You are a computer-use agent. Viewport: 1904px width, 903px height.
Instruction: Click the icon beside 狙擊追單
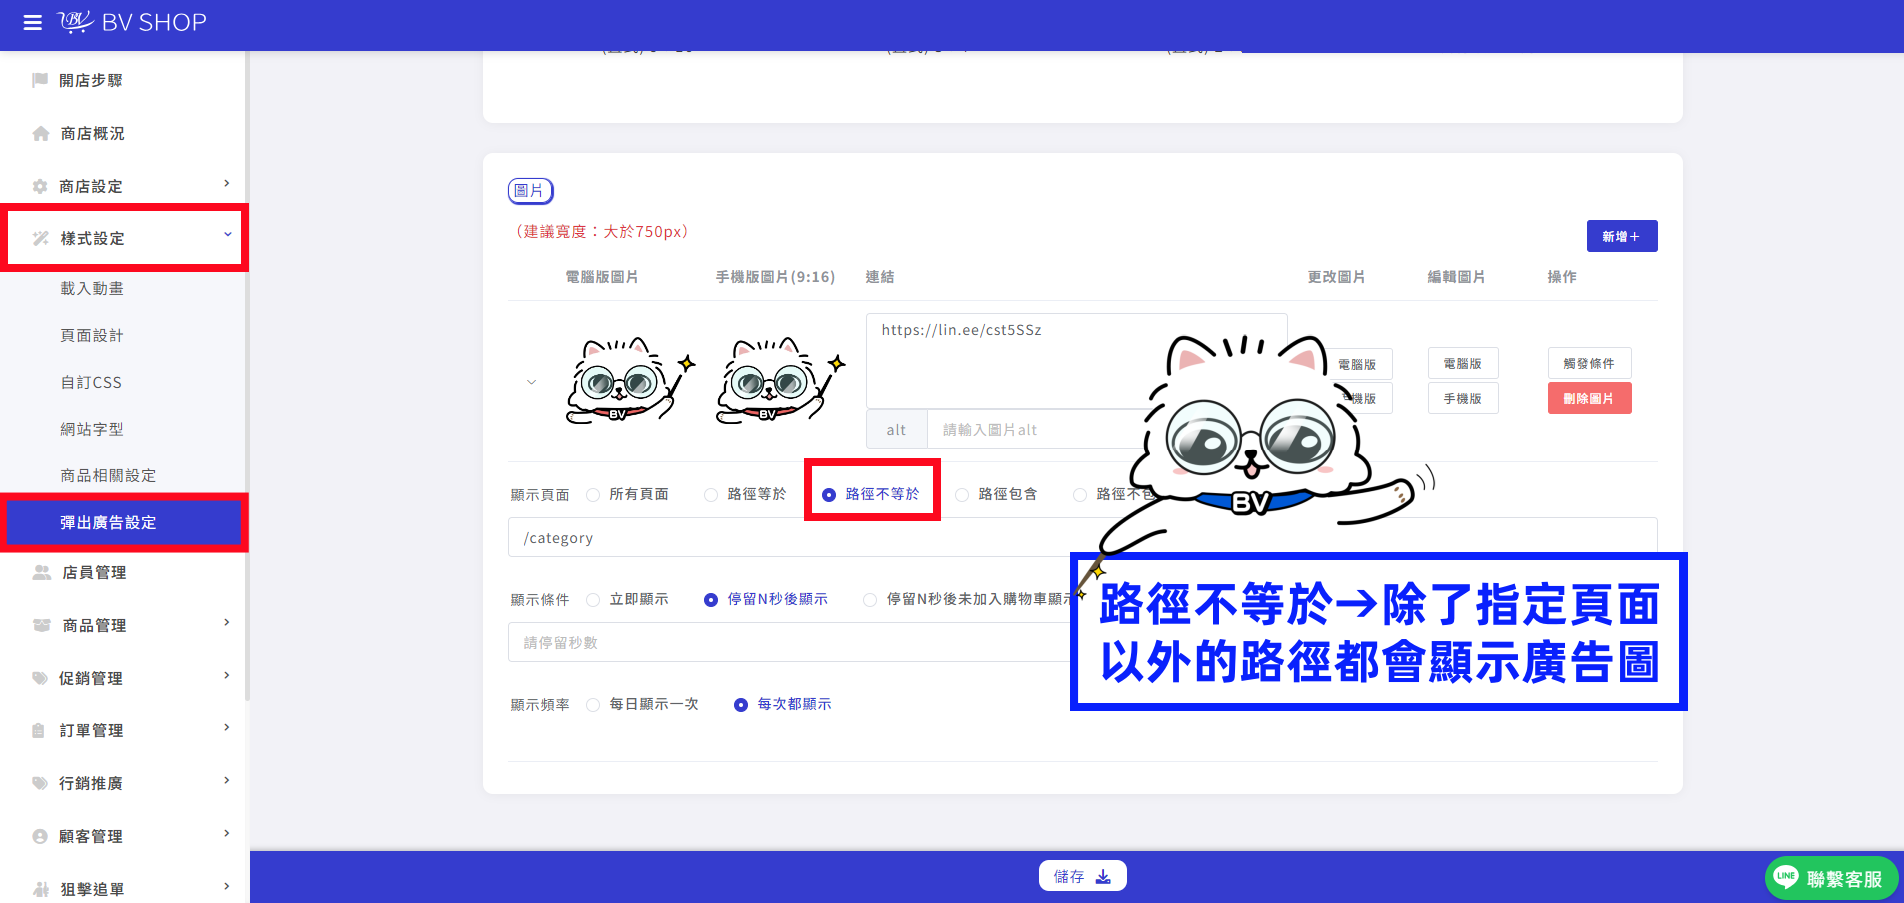(x=41, y=889)
